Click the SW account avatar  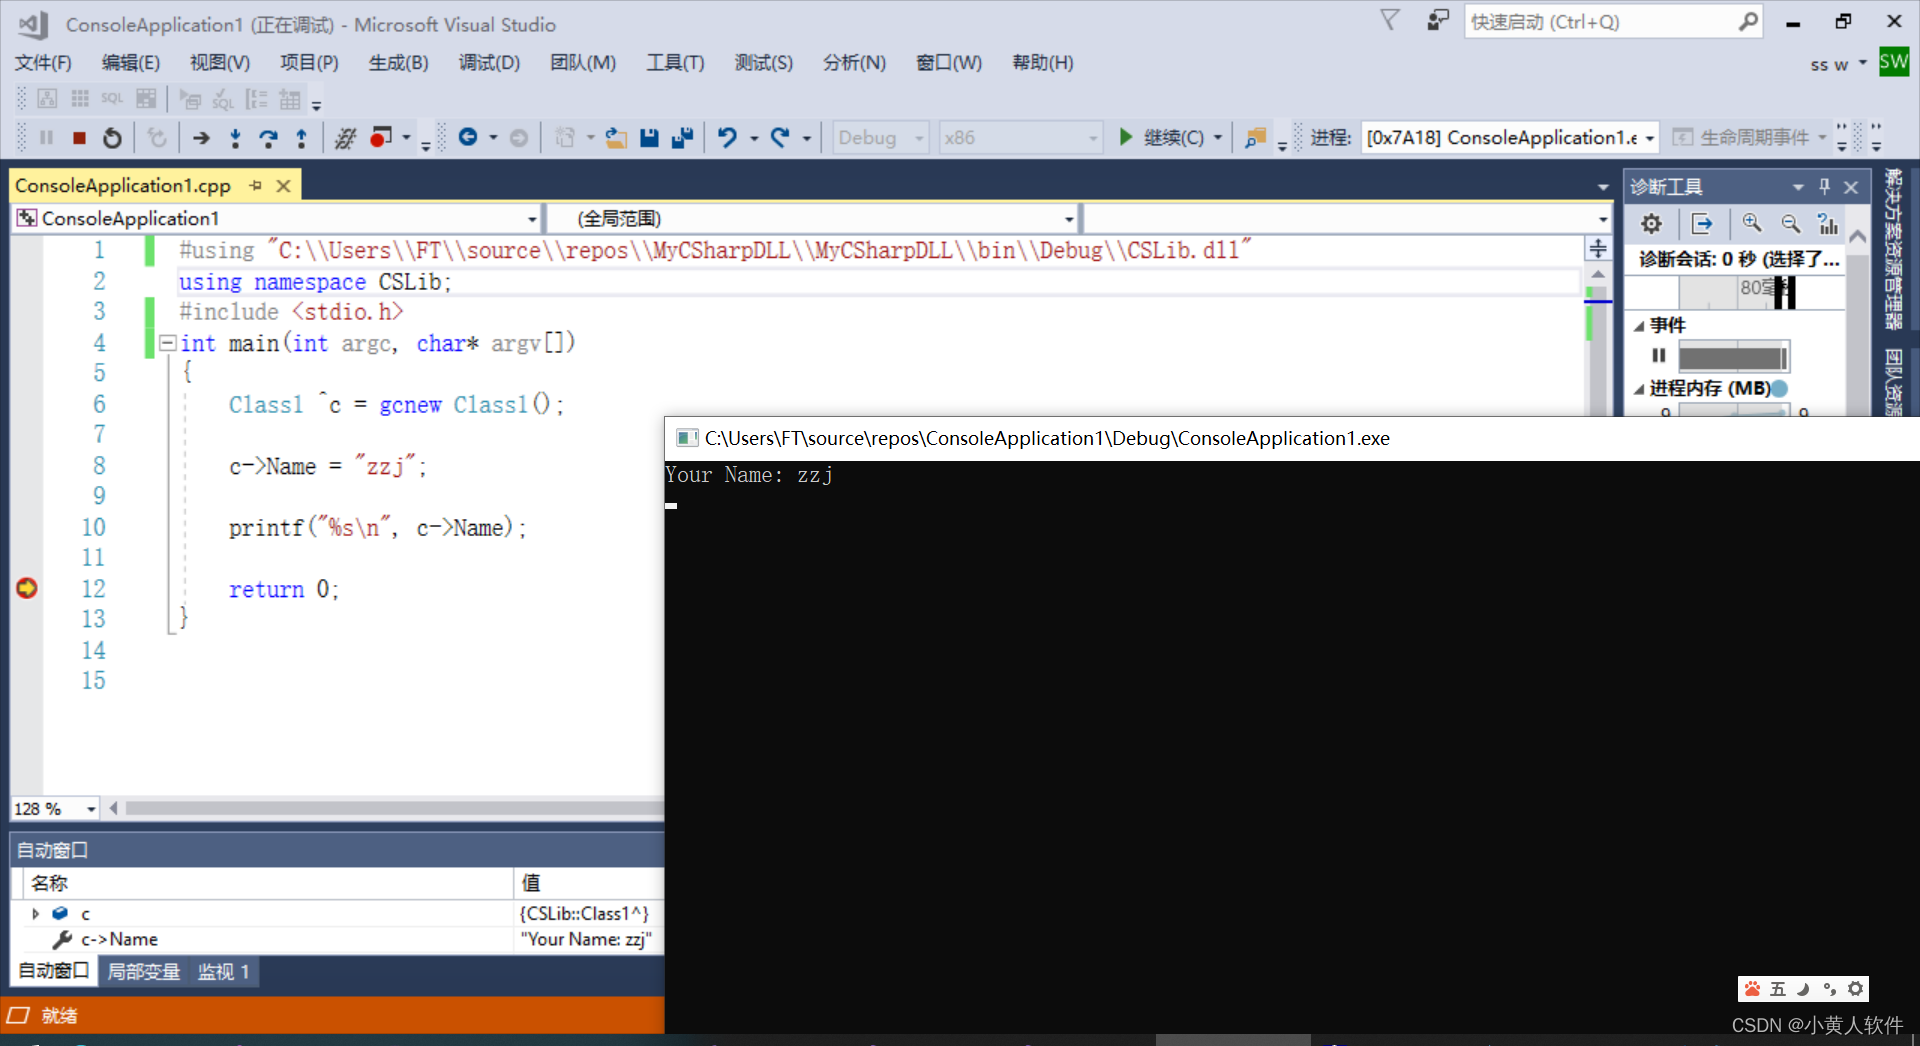tap(1894, 62)
